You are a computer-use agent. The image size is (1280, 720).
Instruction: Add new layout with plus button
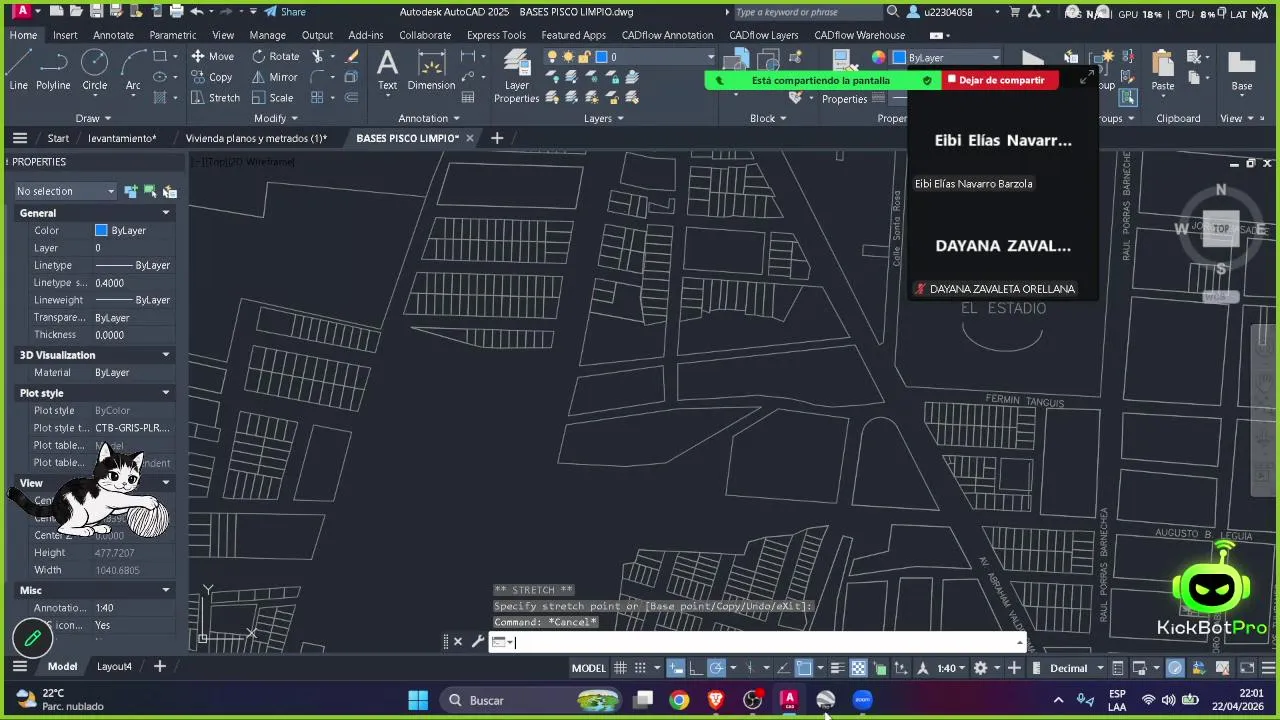point(159,666)
